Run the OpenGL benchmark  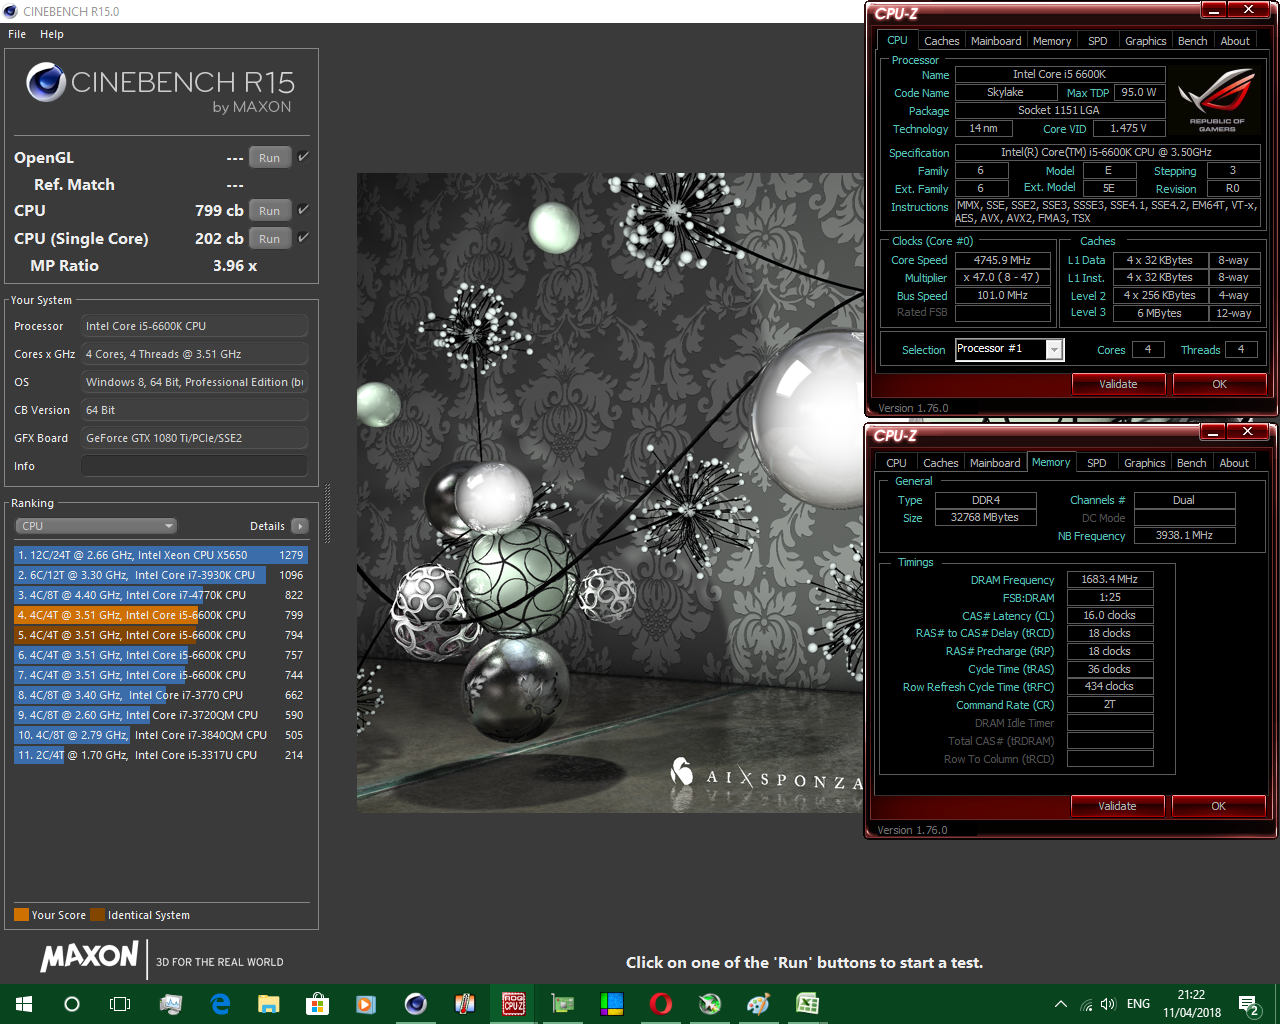tap(270, 157)
